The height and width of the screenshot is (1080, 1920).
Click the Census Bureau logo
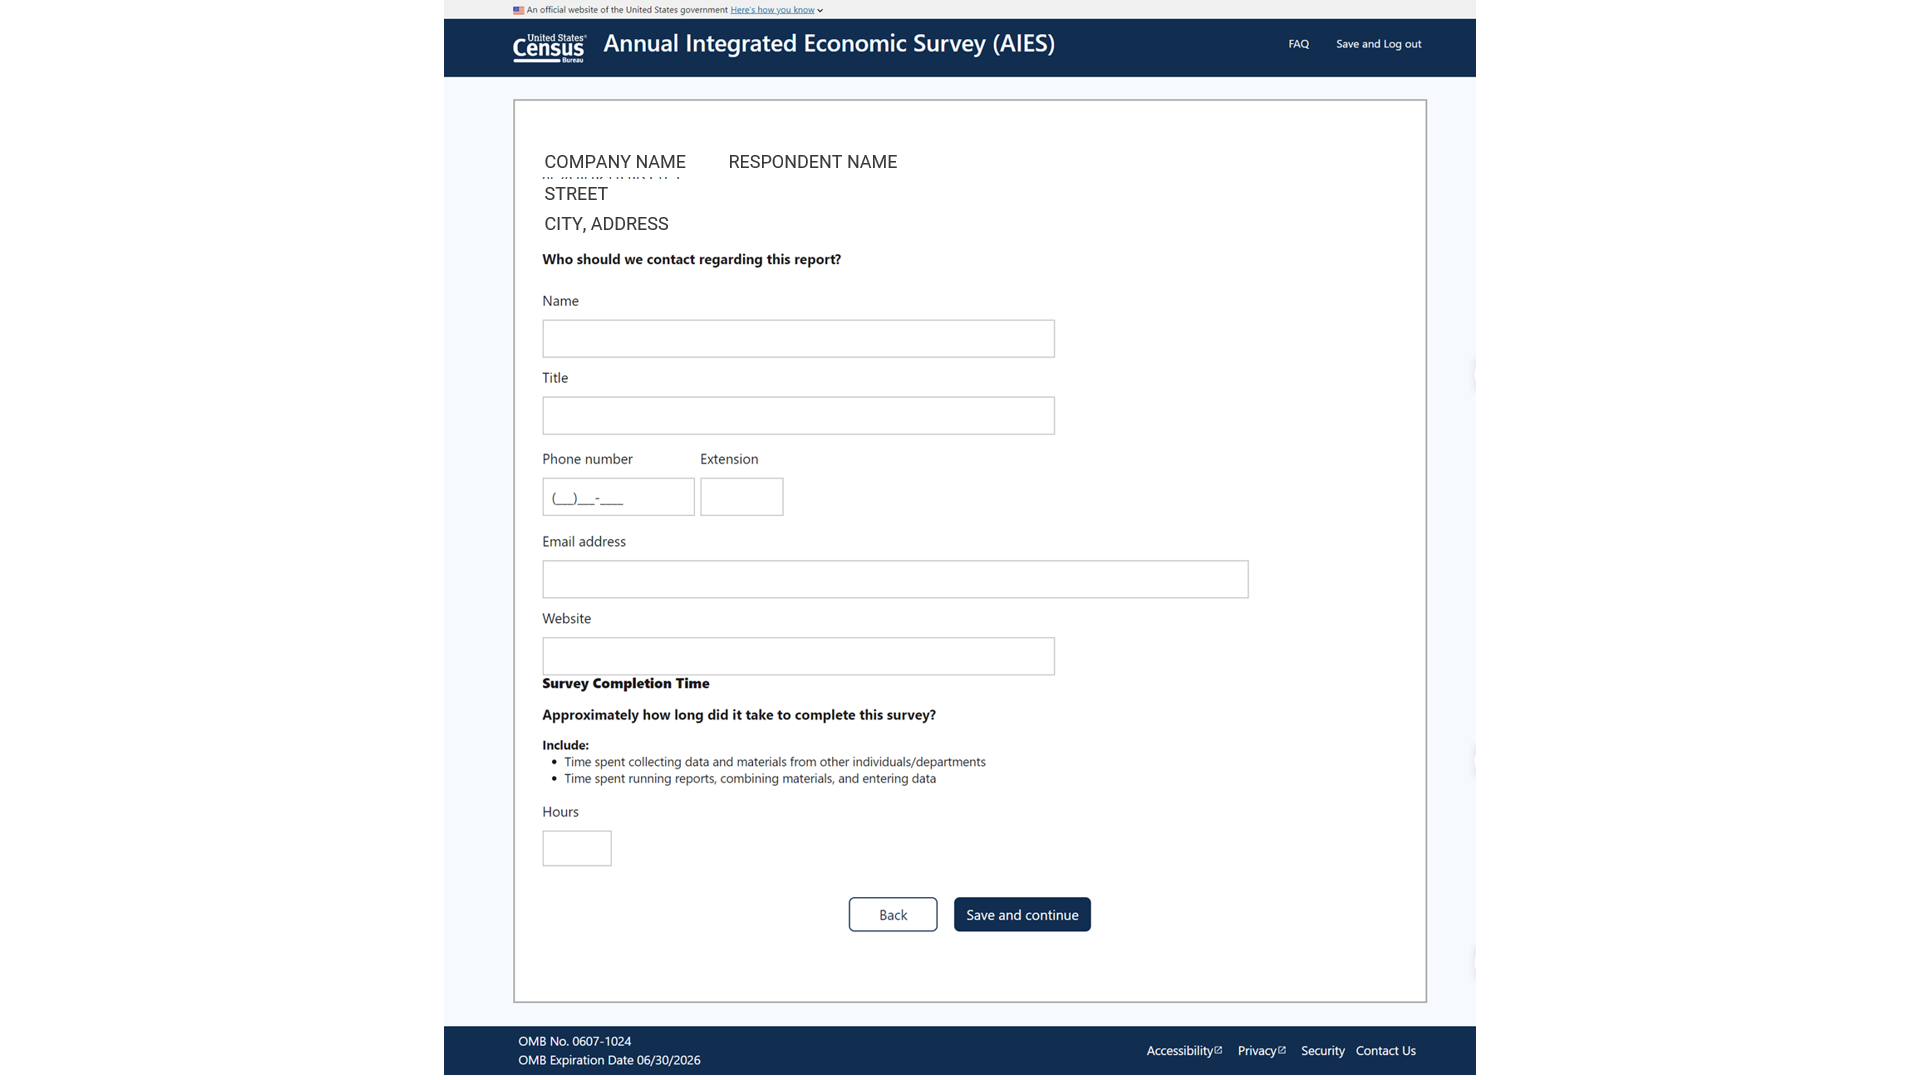point(549,47)
